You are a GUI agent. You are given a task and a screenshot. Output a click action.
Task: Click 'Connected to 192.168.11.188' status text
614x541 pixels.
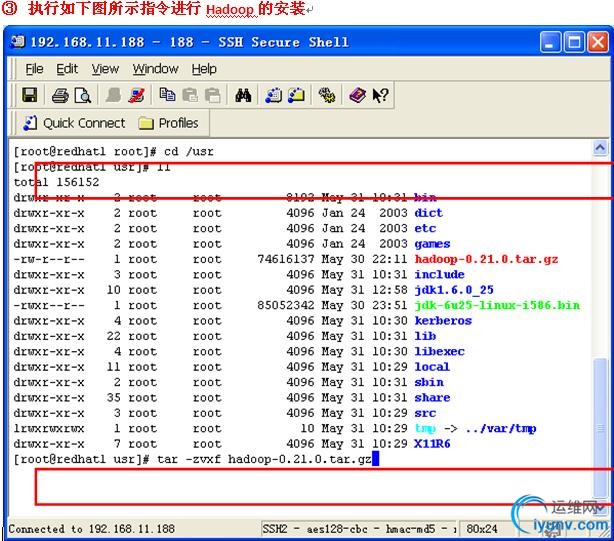click(x=92, y=529)
